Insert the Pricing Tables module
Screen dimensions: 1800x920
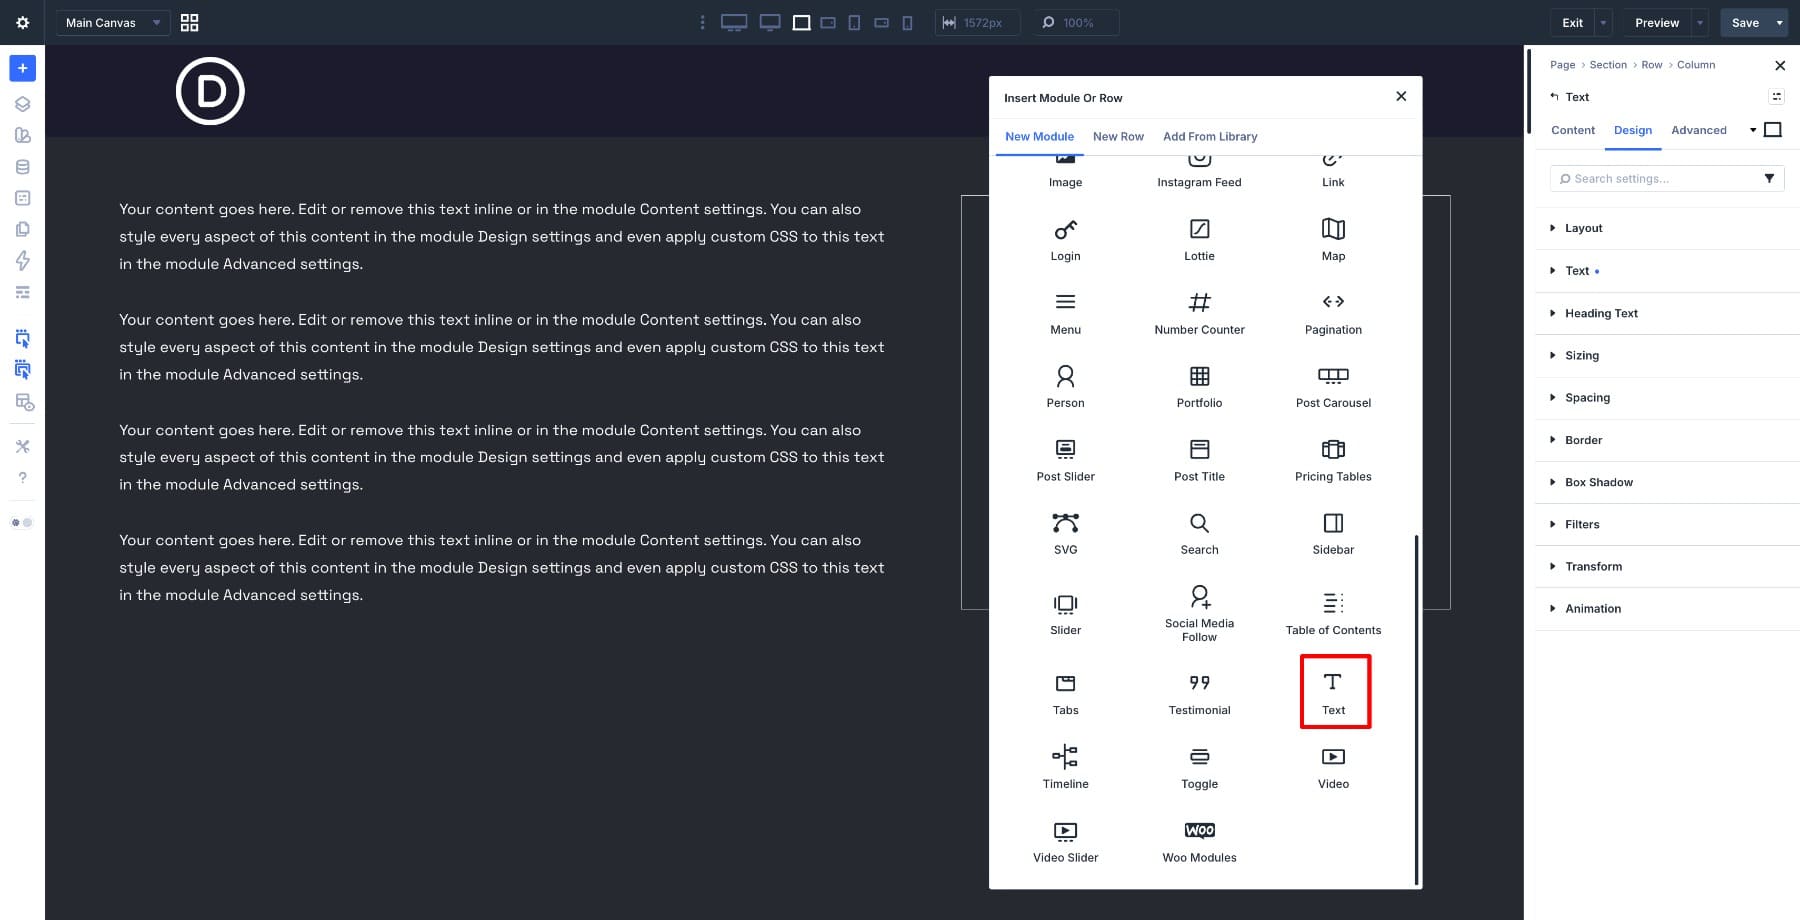(1333, 460)
